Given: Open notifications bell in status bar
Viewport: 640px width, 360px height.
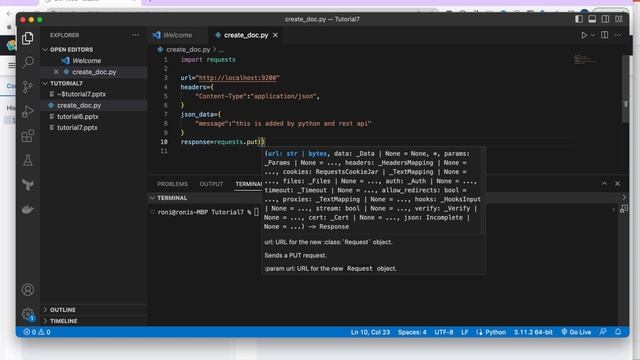Looking at the screenshot, I should (618, 332).
